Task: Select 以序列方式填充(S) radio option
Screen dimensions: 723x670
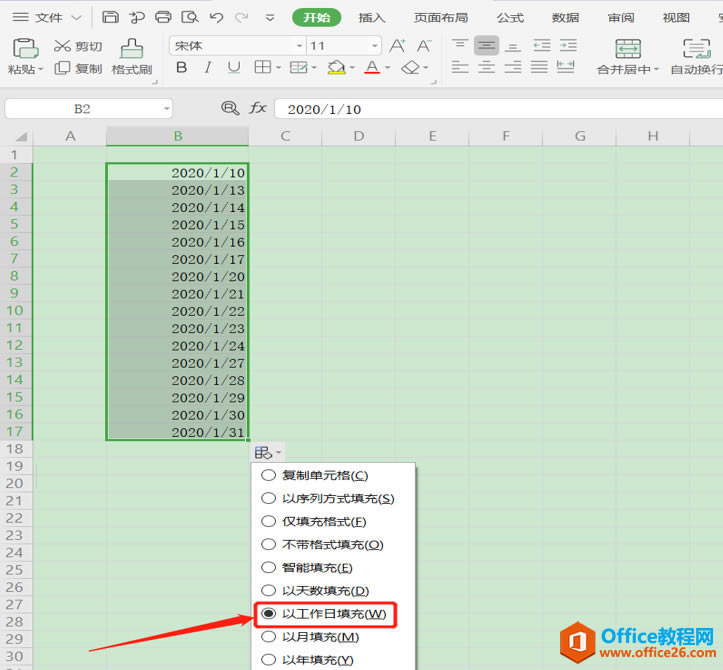Action: [268, 498]
